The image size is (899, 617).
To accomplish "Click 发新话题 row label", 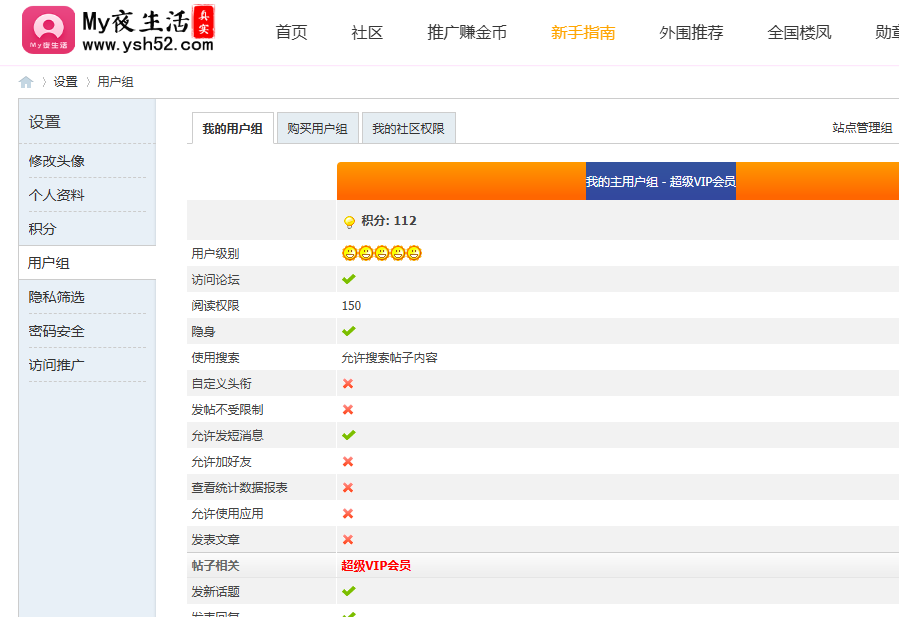I will coord(216,591).
